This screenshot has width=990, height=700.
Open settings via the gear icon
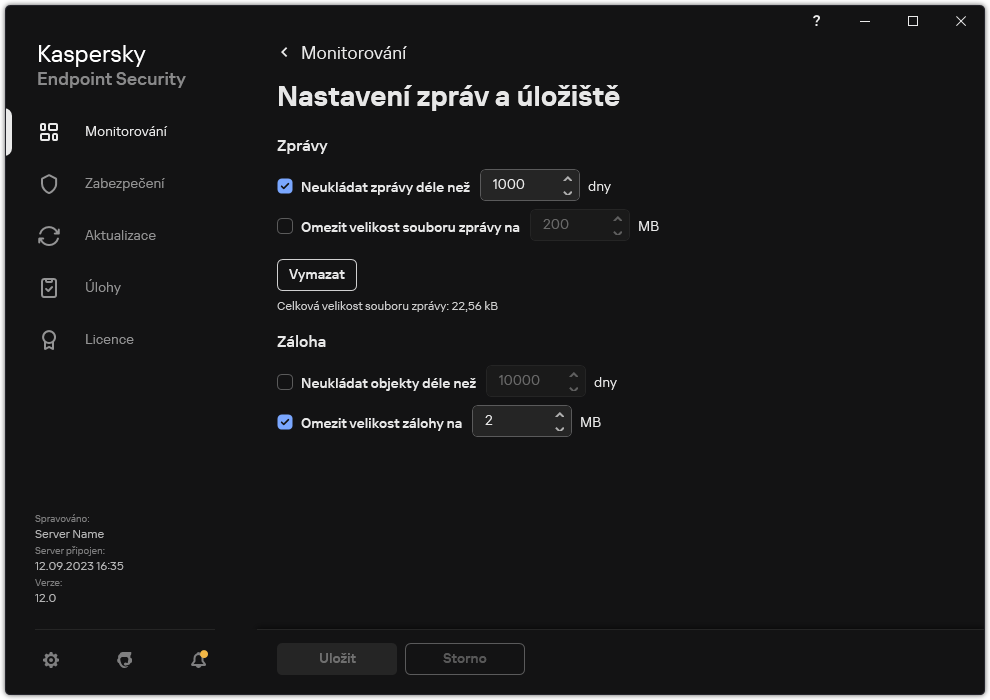click(51, 660)
